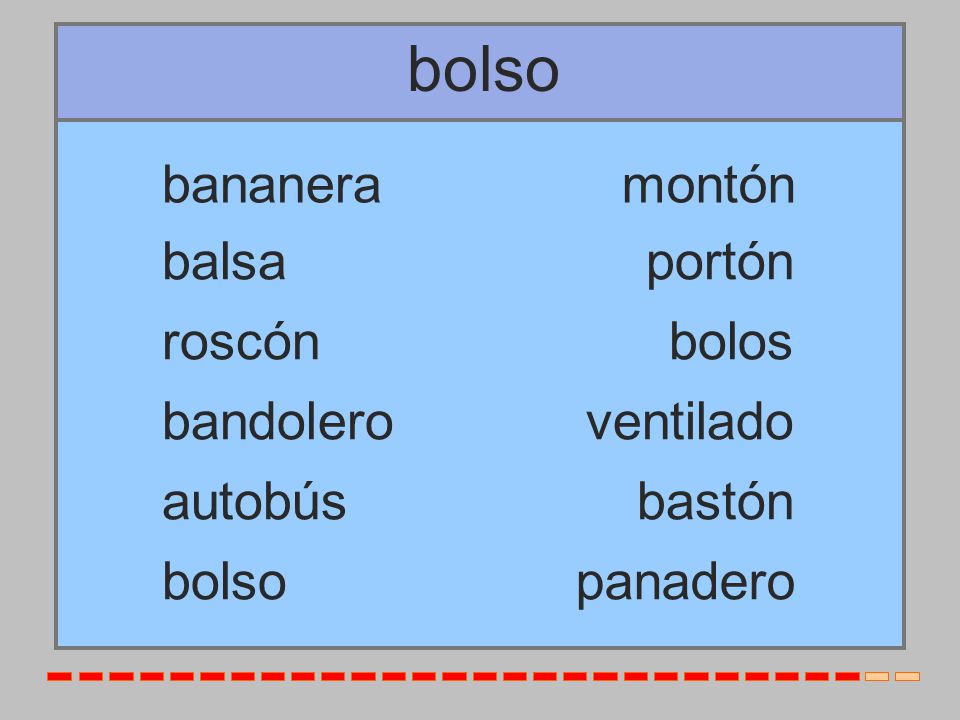The height and width of the screenshot is (720, 960).
Task: Choose the word bastón
Action: (x=716, y=501)
